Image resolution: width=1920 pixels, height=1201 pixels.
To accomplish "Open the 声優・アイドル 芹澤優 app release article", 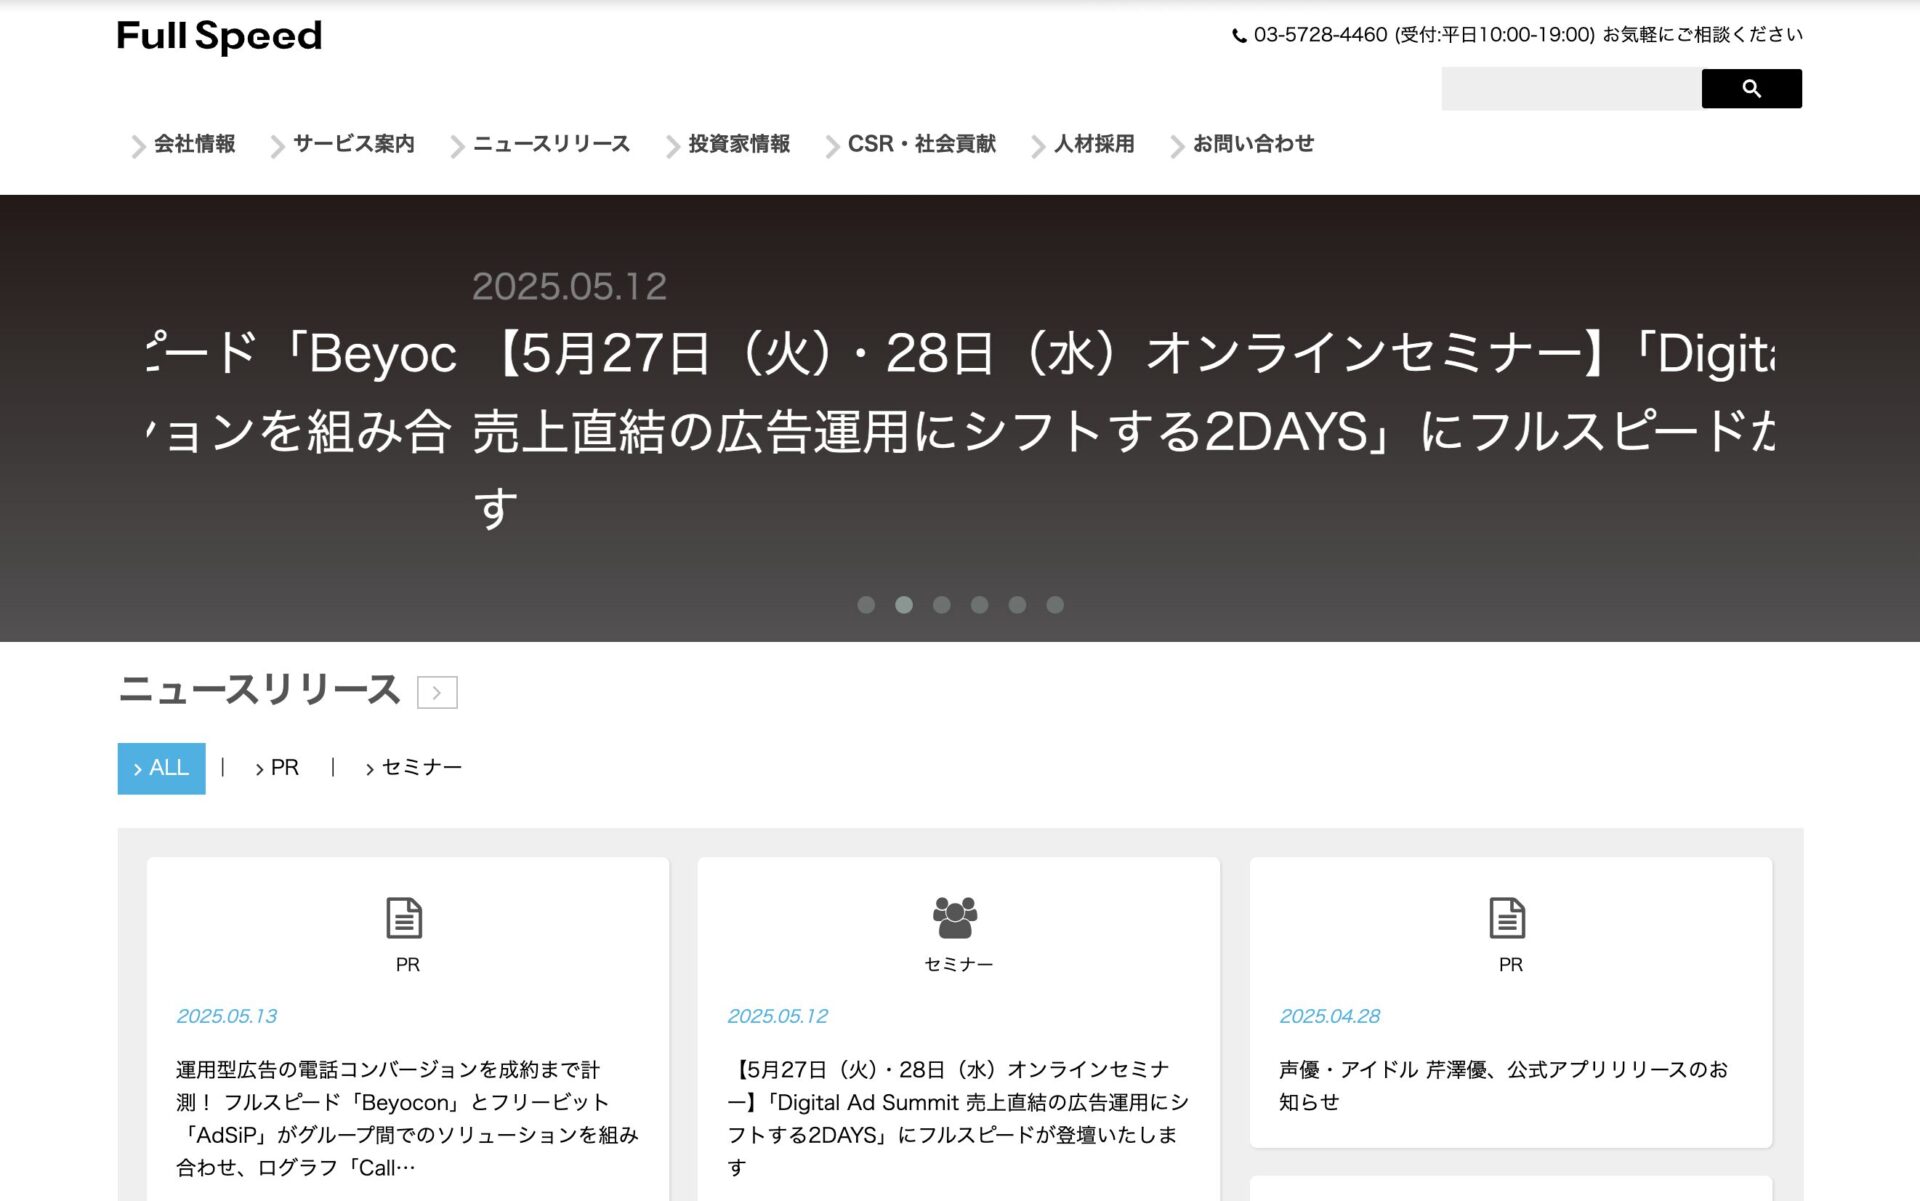I will click(x=1503, y=1085).
